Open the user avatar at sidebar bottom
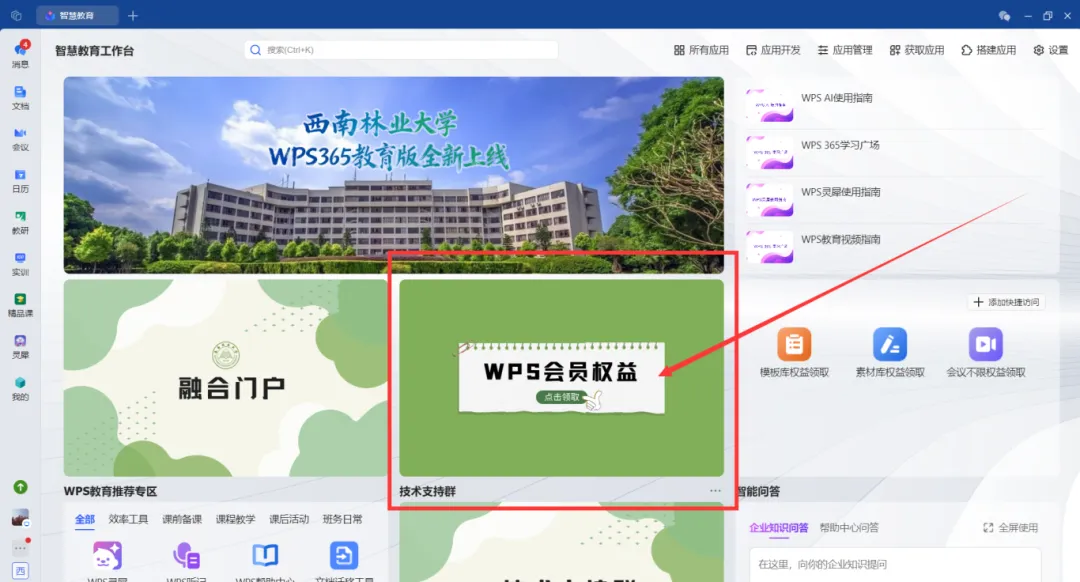This screenshot has width=1080, height=582. (x=21, y=517)
